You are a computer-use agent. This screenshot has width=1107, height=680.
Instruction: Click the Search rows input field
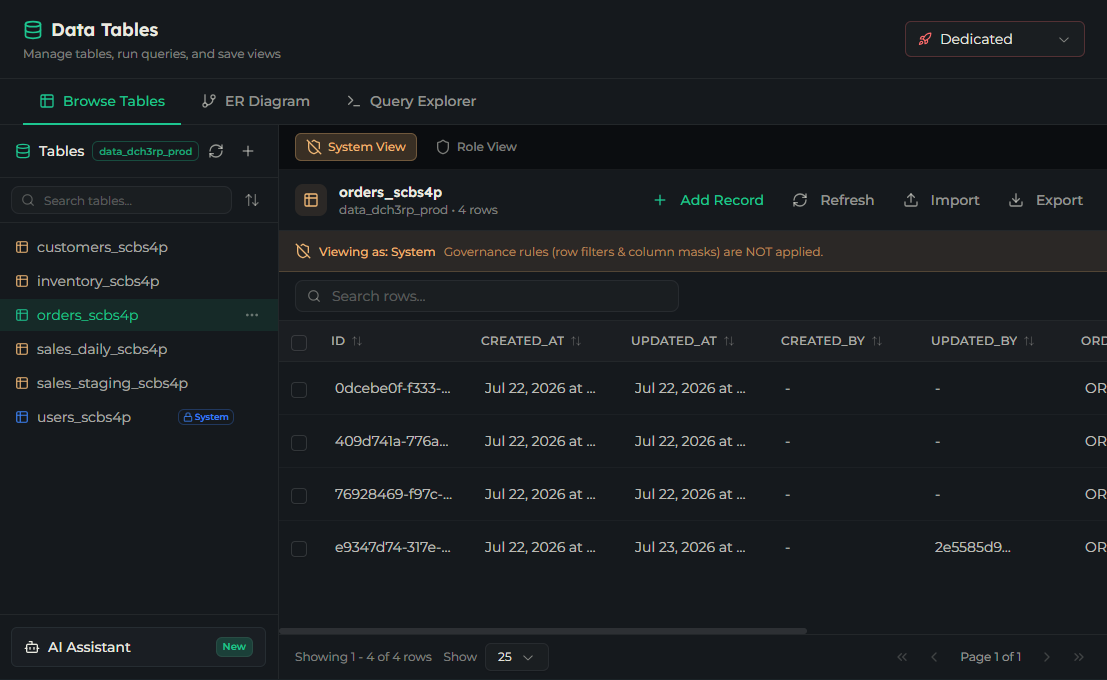click(x=486, y=296)
